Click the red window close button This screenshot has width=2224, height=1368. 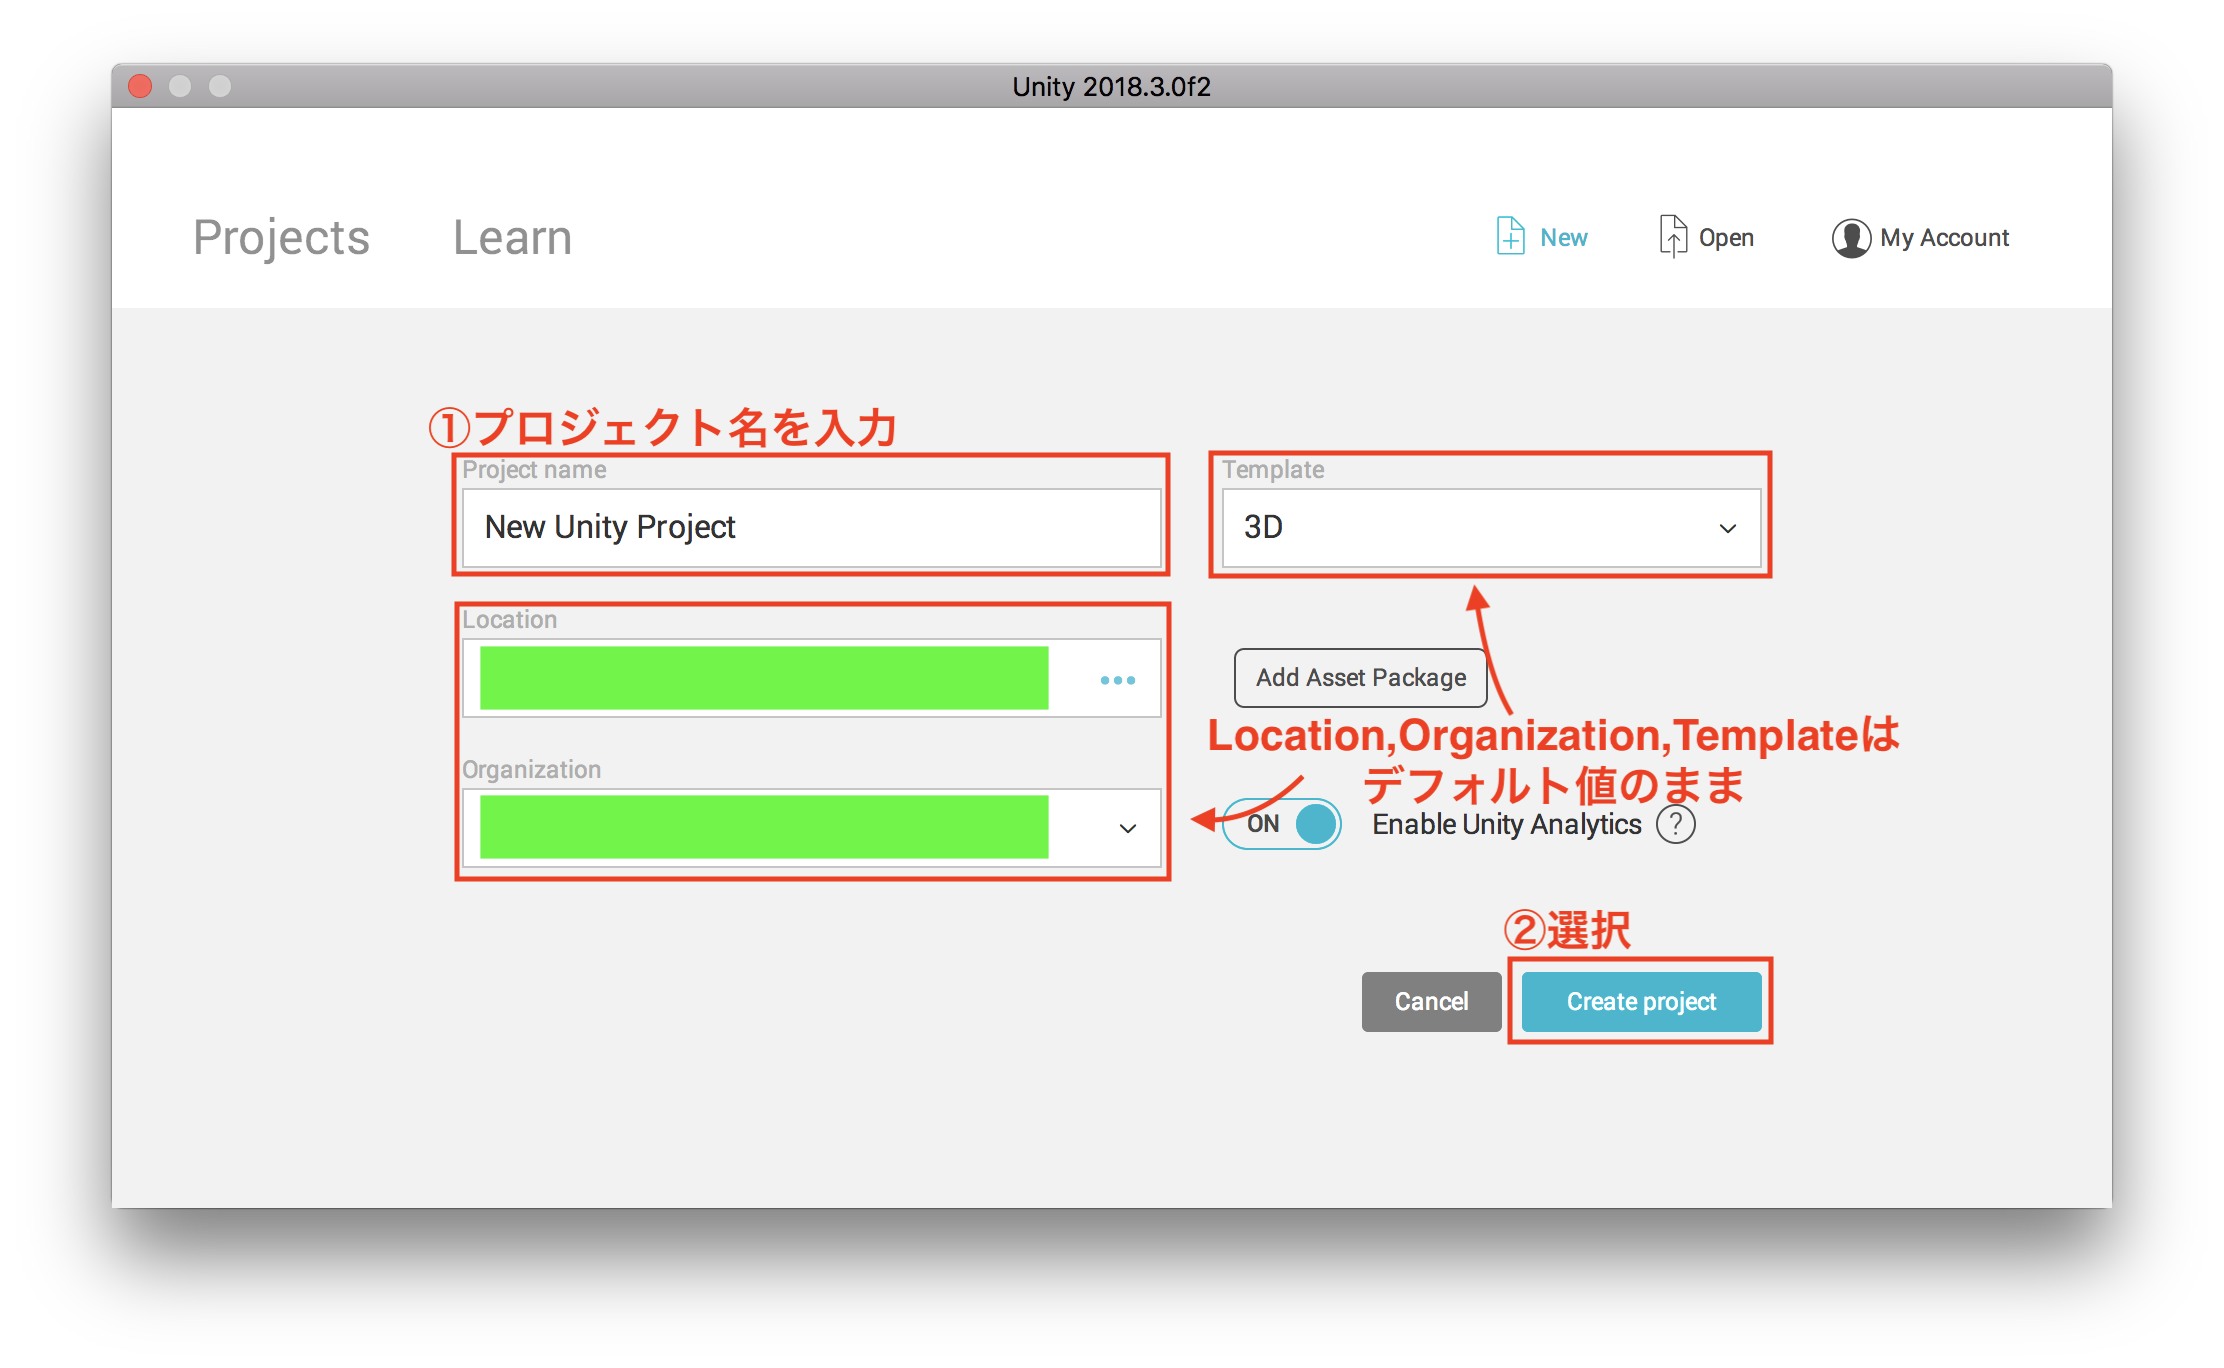pos(141,86)
